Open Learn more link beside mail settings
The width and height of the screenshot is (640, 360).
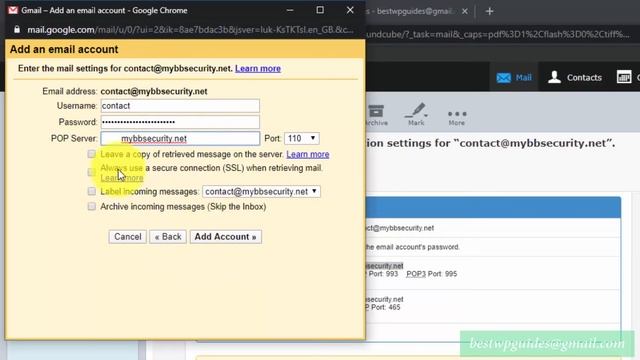pos(258,69)
